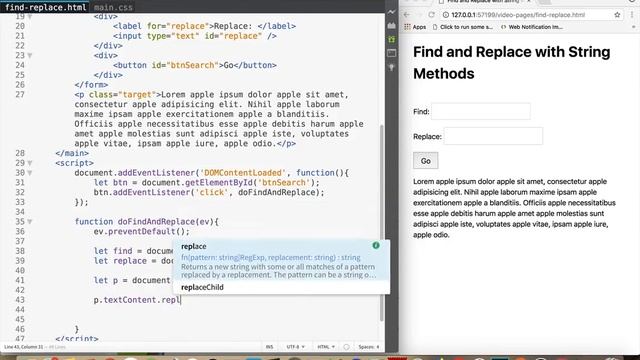The width and height of the screenshot is (640, 360).
Task: Click the 'Find and Replace with String Methods' heading
Action: tap(511, 63)
